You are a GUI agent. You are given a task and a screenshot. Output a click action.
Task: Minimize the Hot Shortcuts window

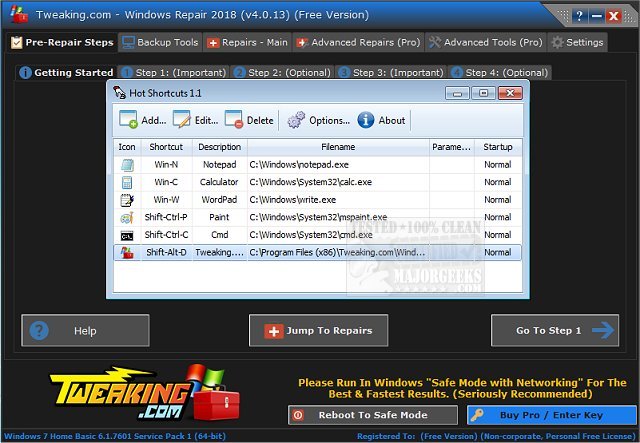point(457,93)
